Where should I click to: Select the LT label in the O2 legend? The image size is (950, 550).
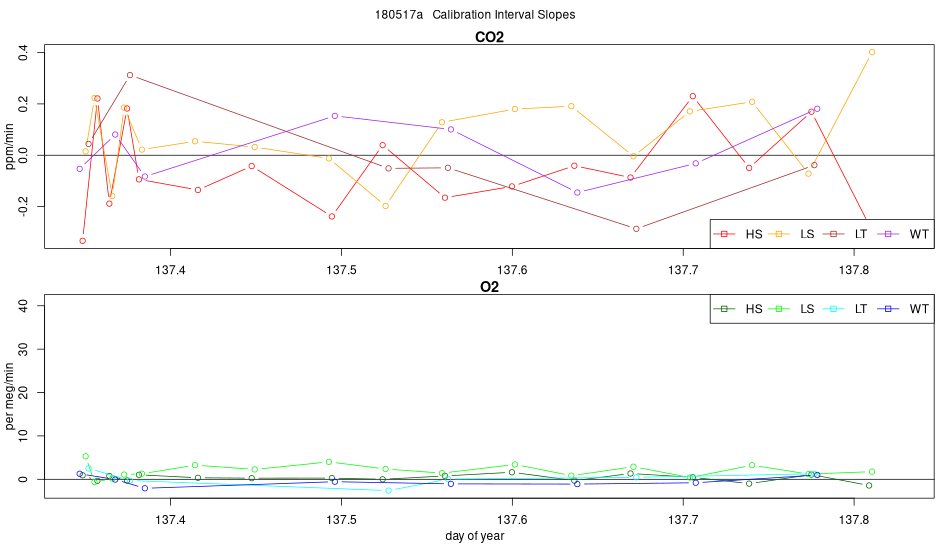click(860, 309)
